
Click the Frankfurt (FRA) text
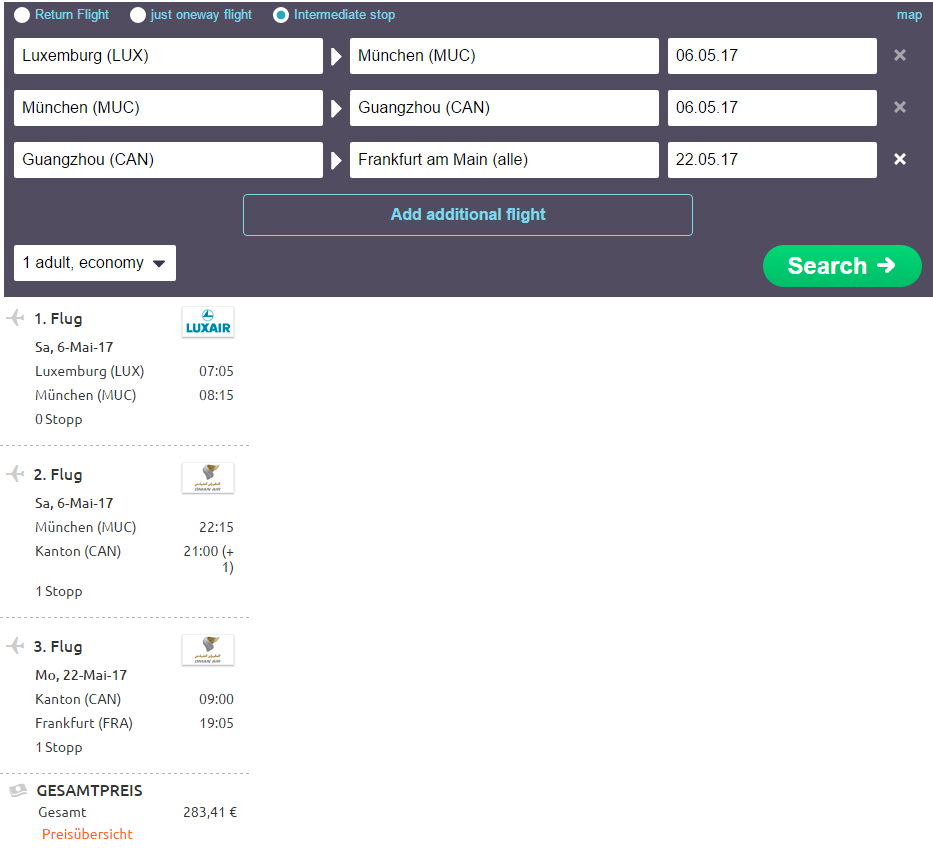84,723
